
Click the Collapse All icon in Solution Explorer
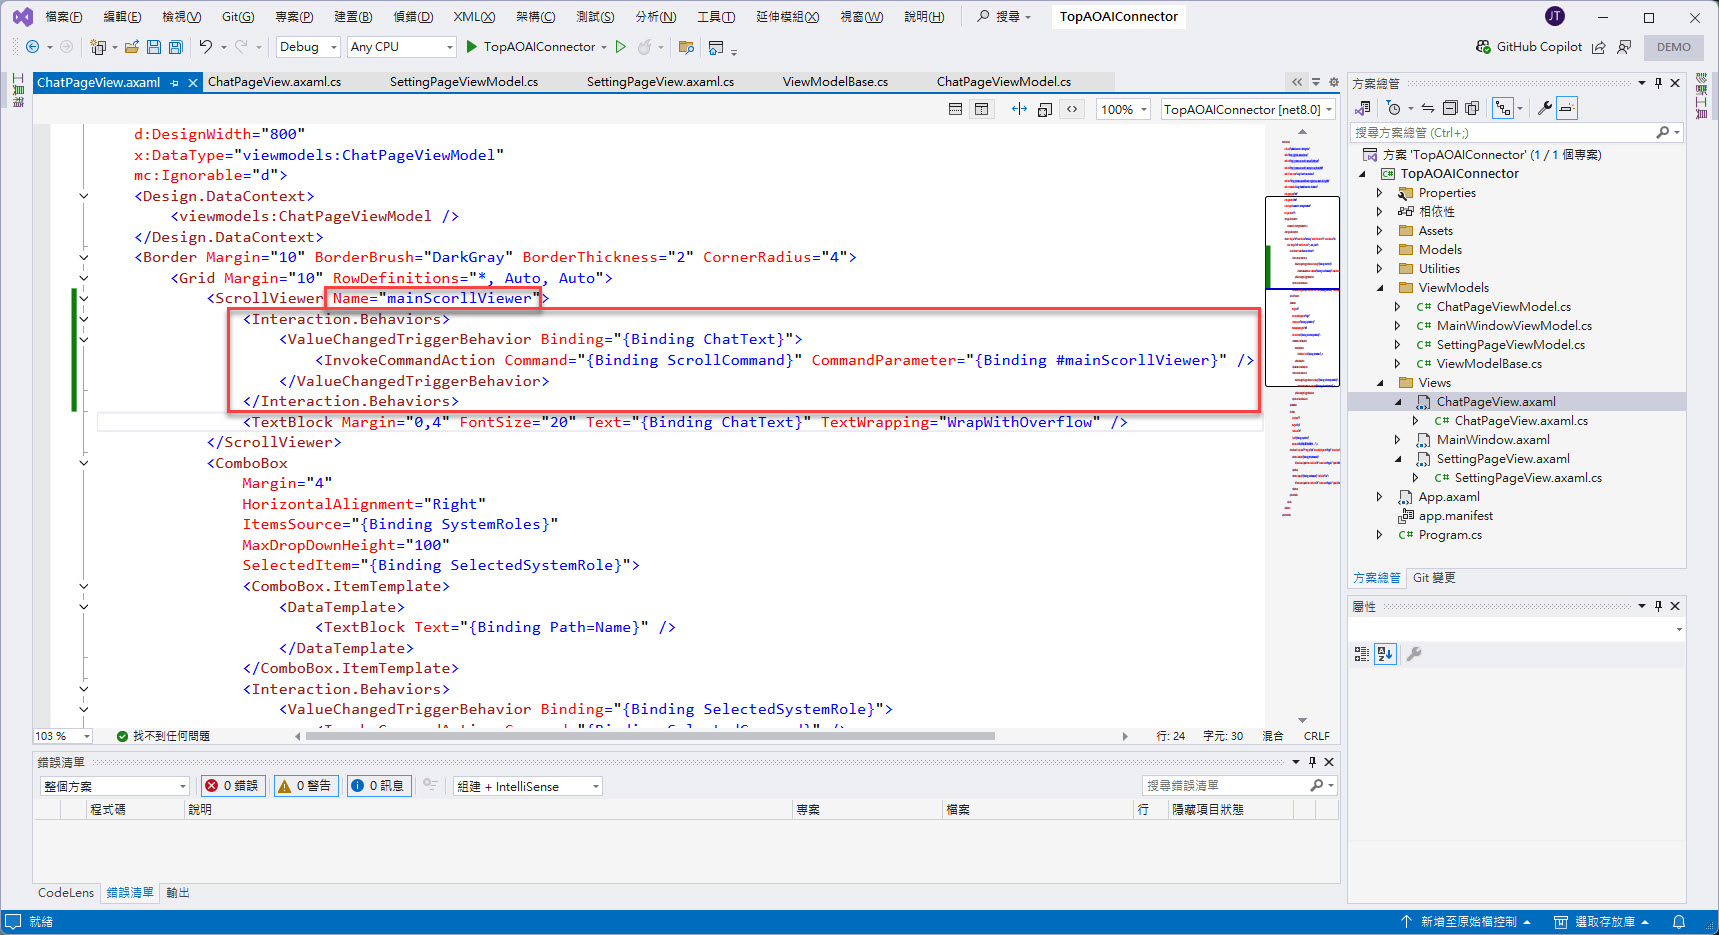[1450, 108]
